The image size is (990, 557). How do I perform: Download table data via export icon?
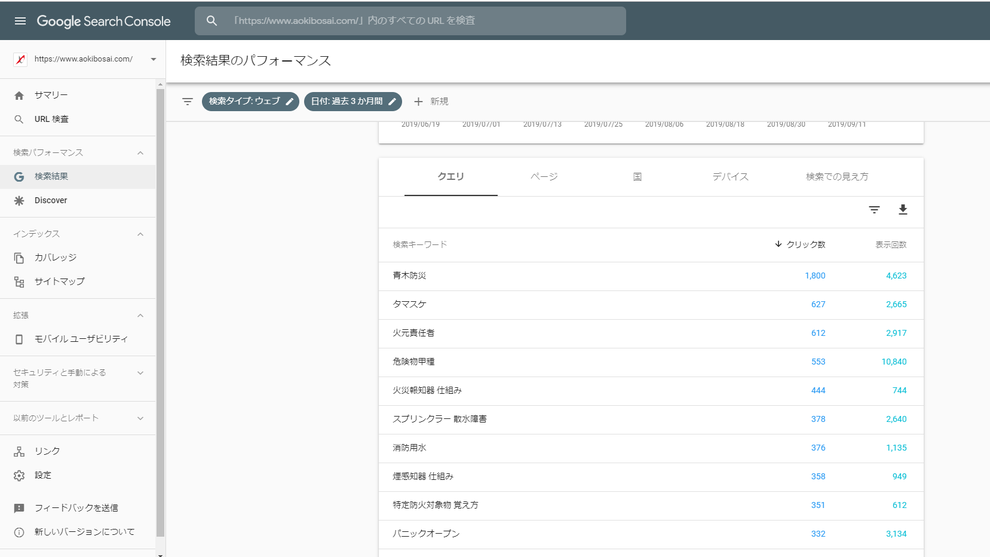pyautogui.click(x=903, y=210)
